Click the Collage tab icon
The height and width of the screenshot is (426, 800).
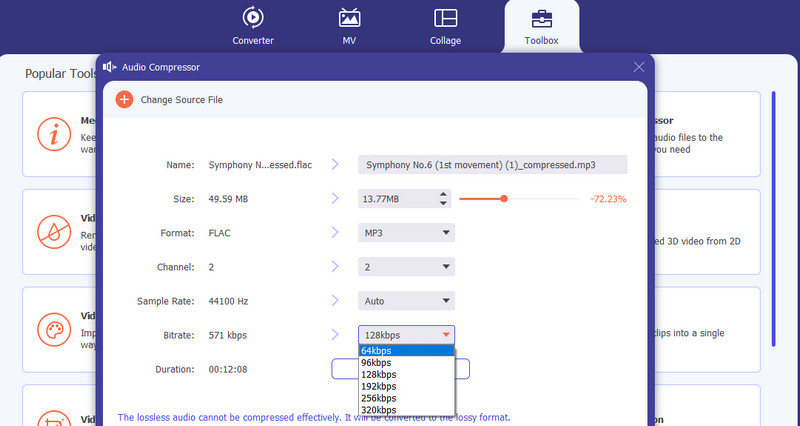[445, 27]
